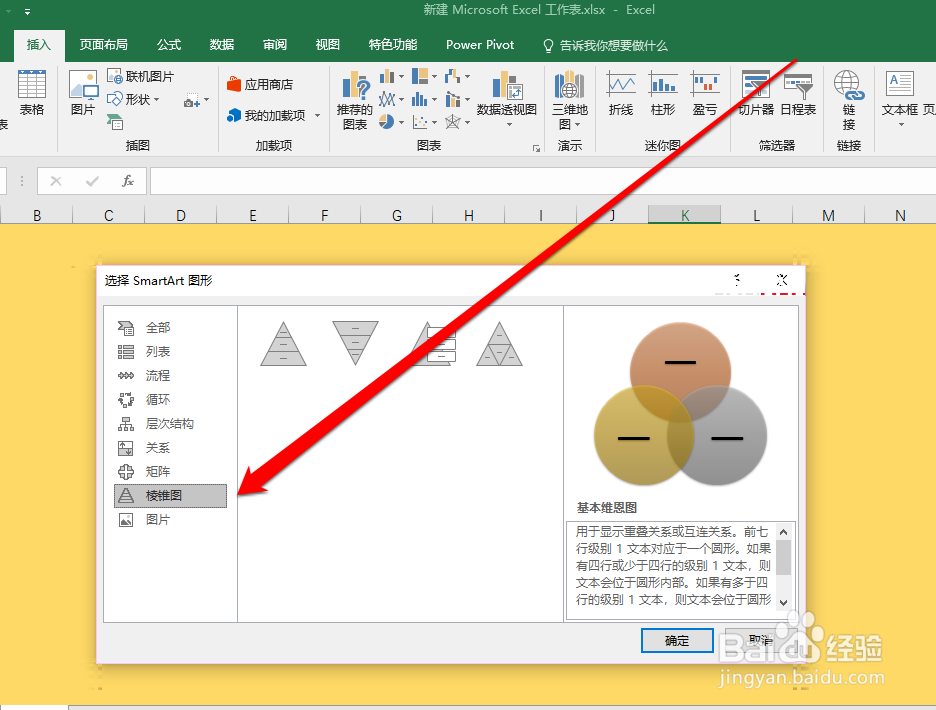Open 应用商店 app store
This screenshot has width=936, height=710.
point(260,84)
